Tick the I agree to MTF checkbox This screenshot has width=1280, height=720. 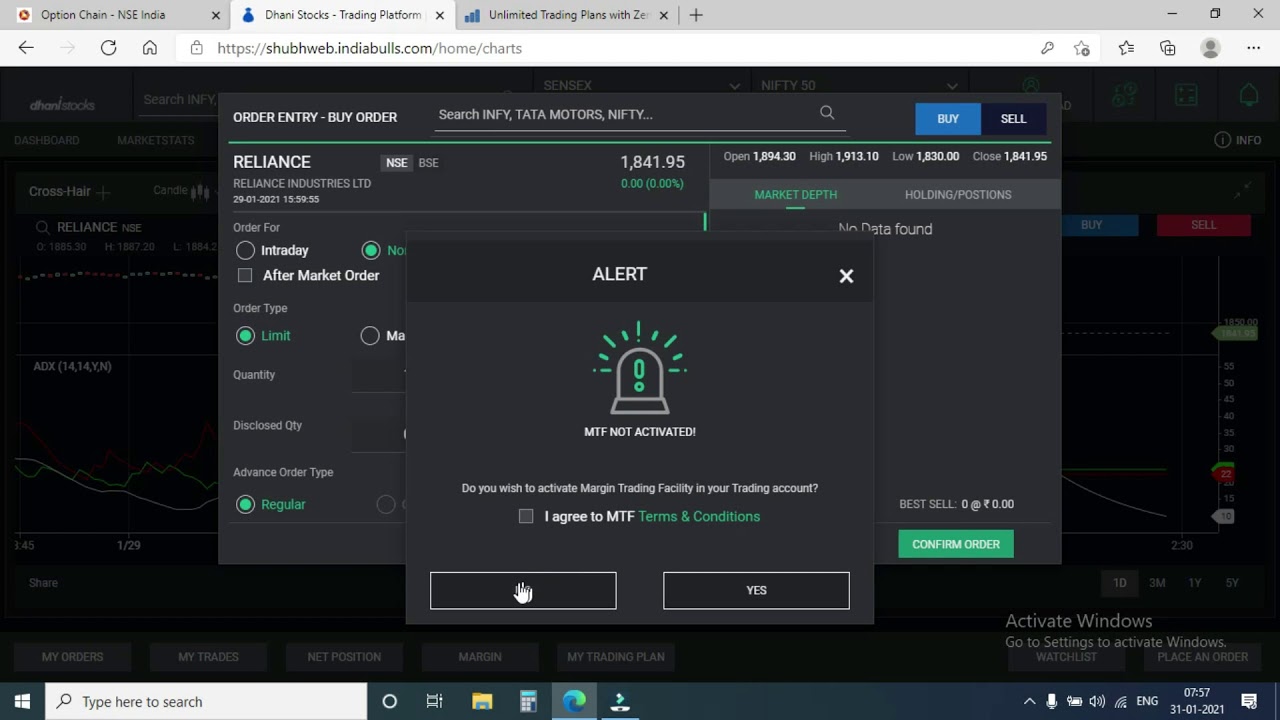(x=526, y=516)
